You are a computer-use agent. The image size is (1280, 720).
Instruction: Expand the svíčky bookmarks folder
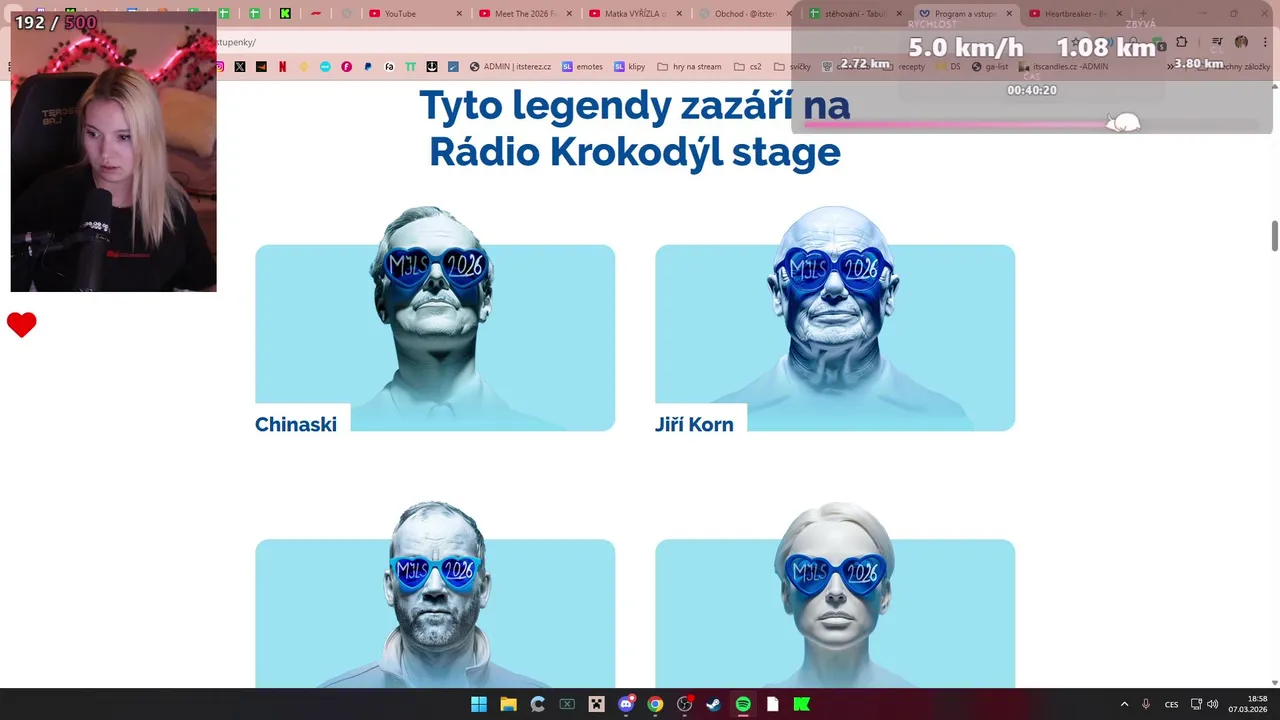click(x=792, y=67)
